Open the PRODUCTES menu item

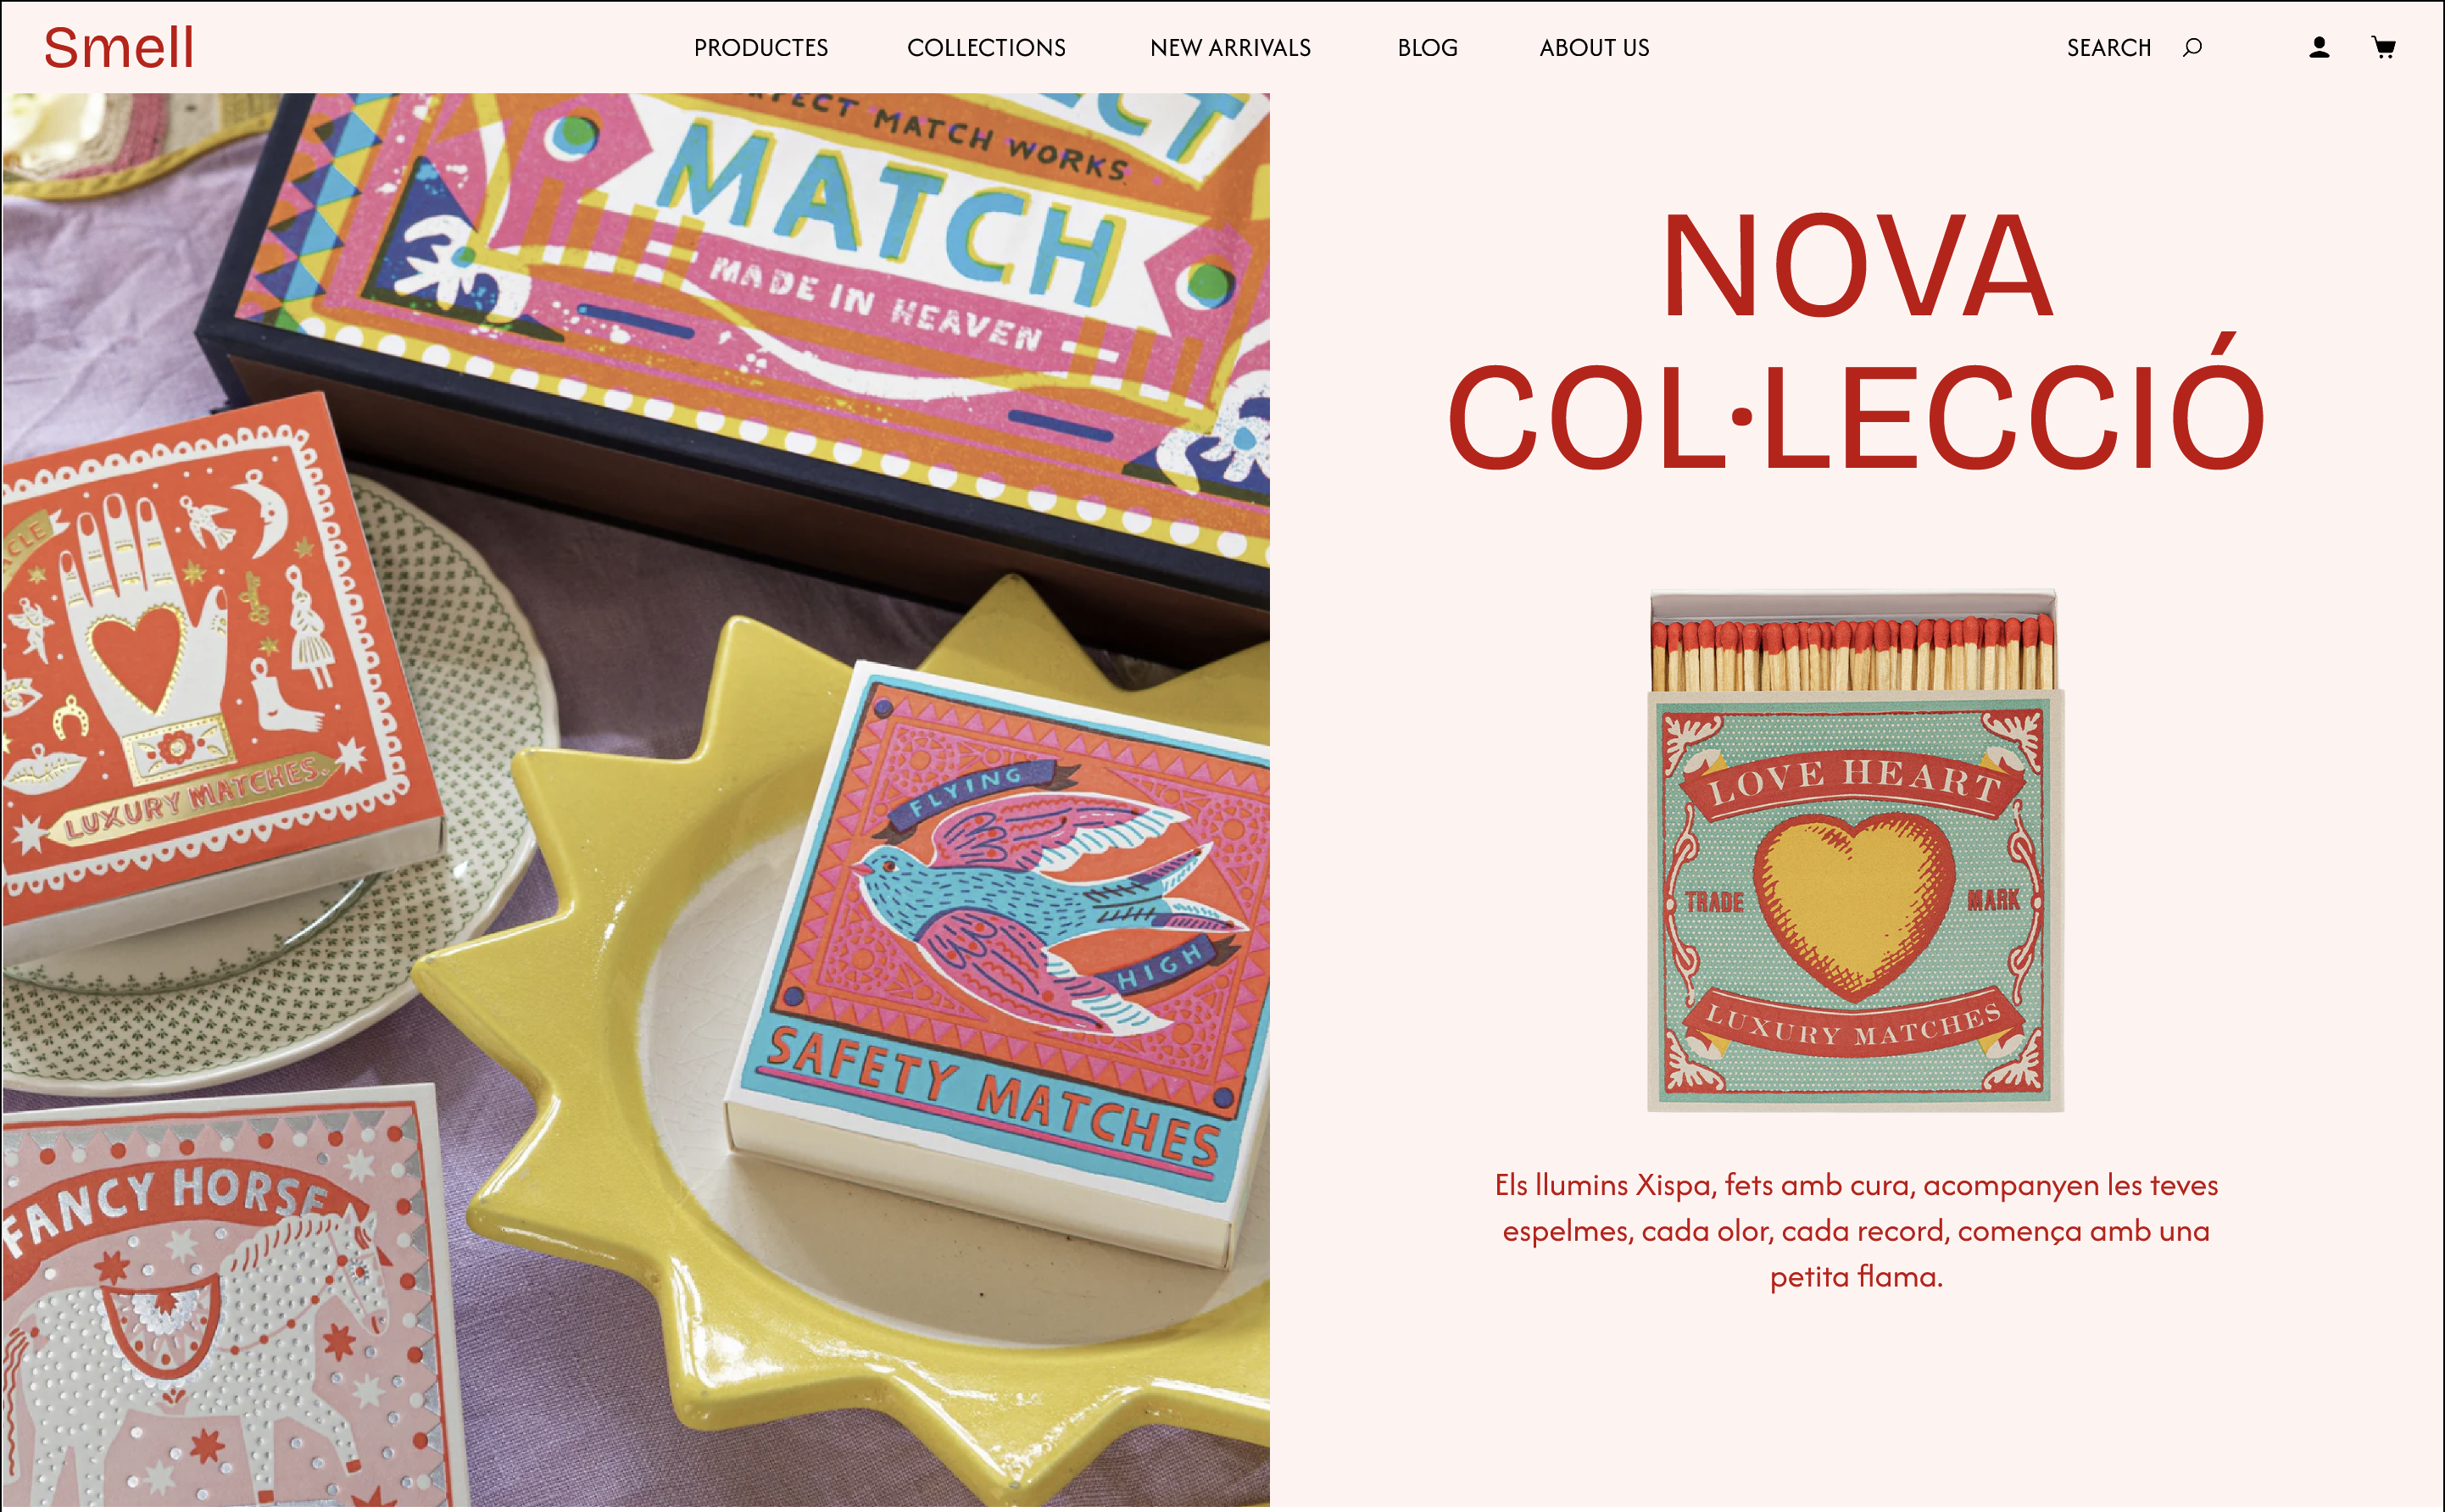point(761,48)
